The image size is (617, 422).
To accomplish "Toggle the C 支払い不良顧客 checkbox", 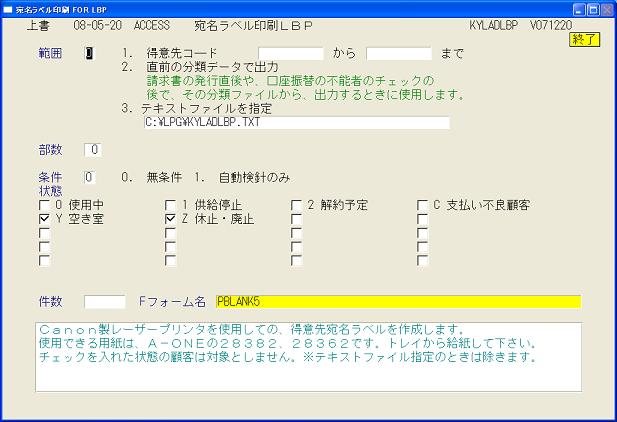I will (423, 205).
